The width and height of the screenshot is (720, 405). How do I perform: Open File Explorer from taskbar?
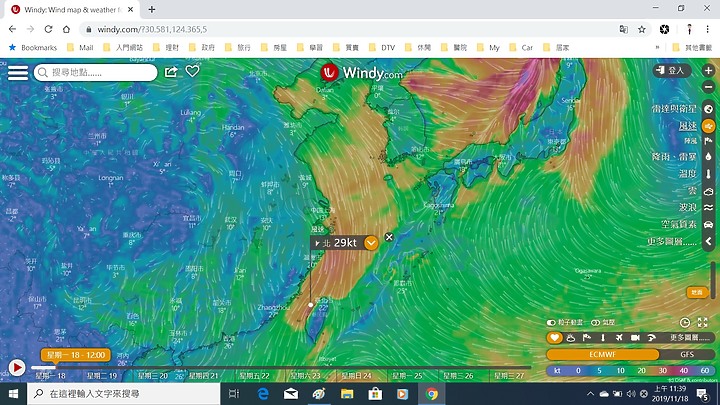347,394
